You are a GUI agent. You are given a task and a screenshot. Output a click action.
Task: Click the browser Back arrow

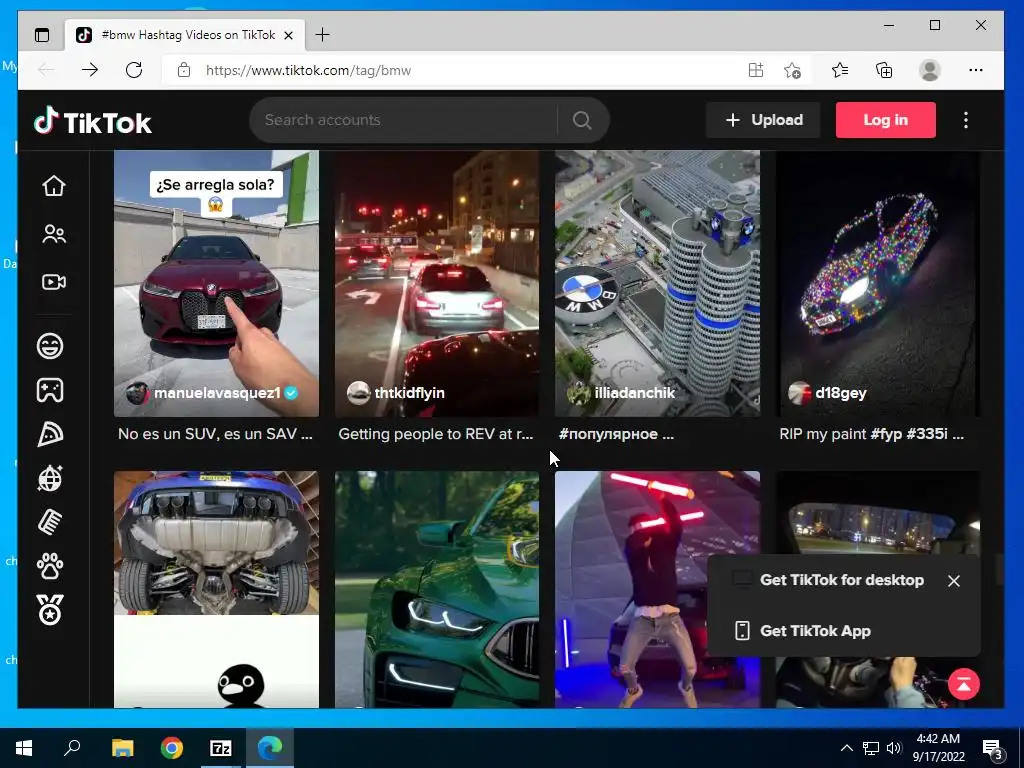pyautogui.click(x=46, y=70)
